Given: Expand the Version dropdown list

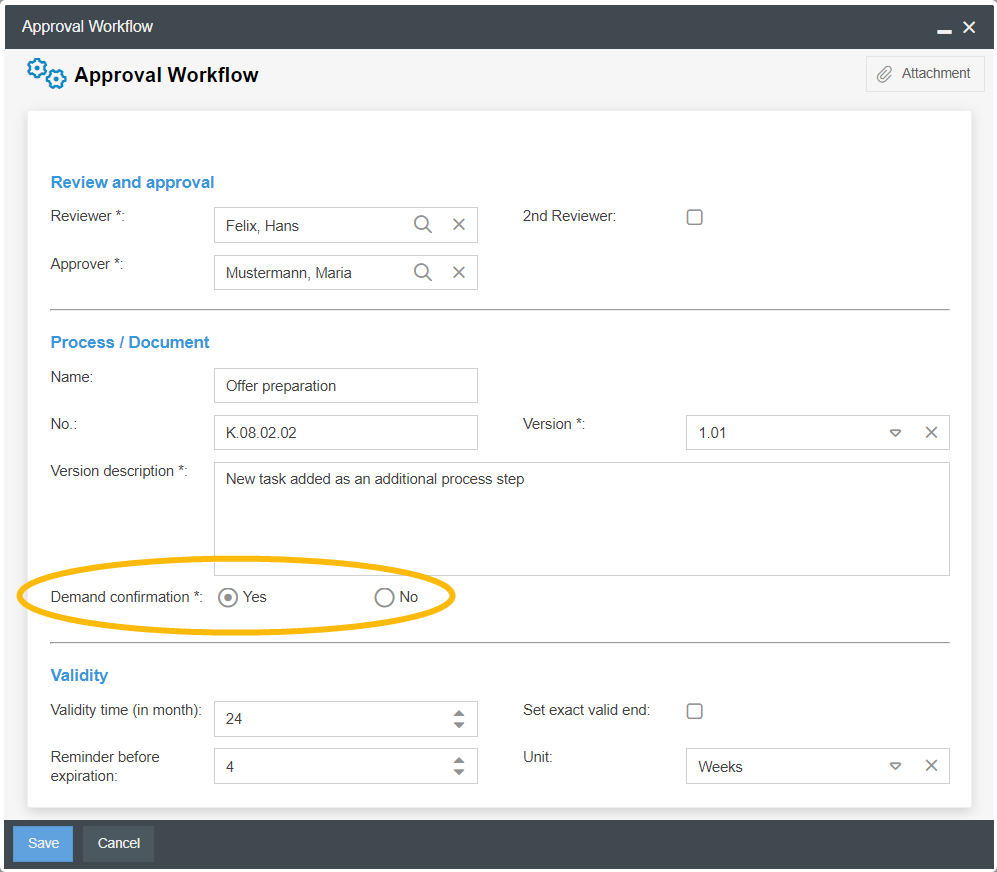Looking at the screenshot, I should tap(895, 433).
